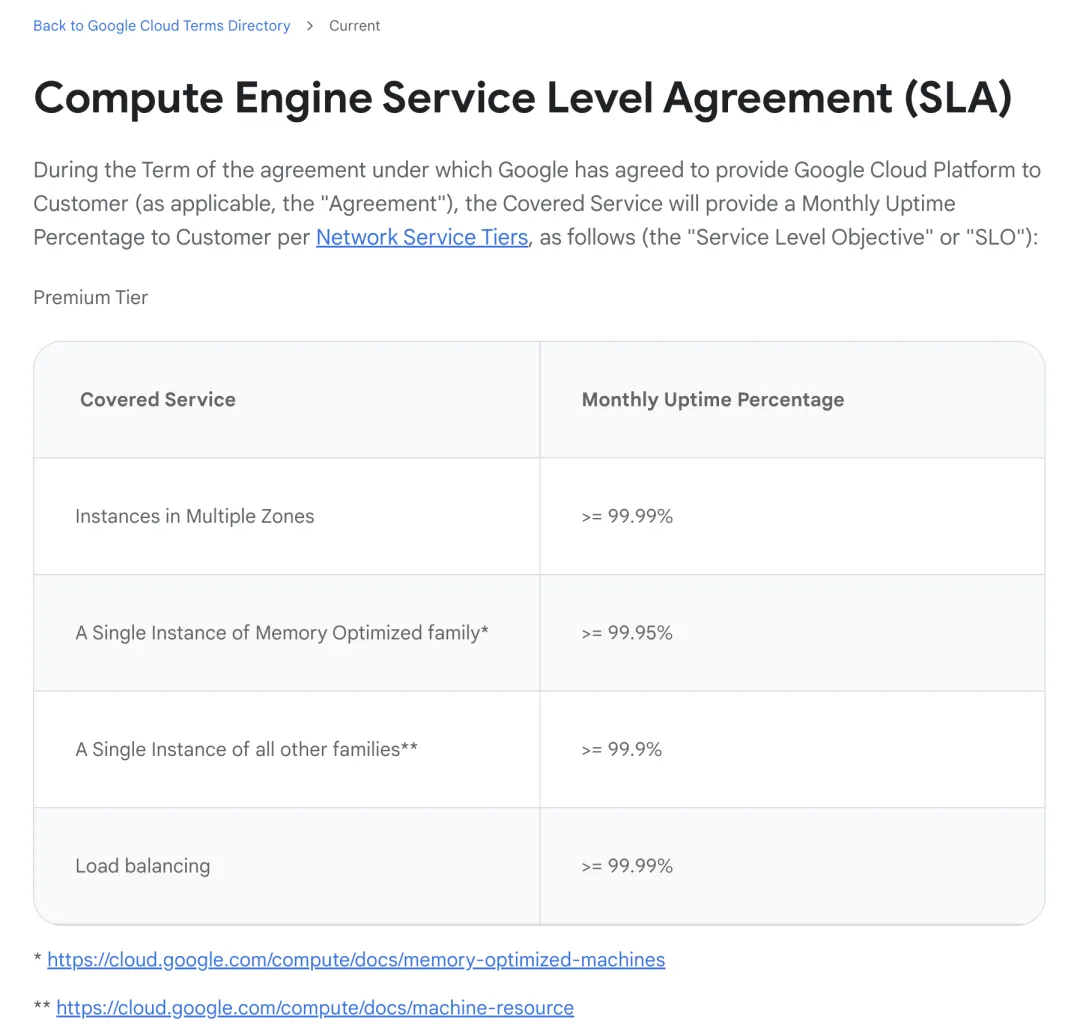Open Back to Google Cloud Terms Directory link

pos(162,26)
